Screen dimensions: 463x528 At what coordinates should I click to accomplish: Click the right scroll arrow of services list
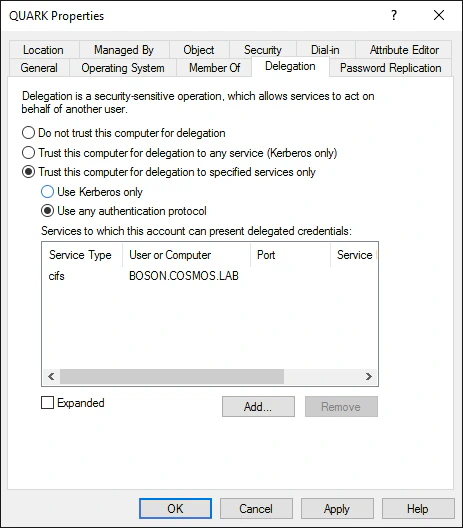click(369, 376)
